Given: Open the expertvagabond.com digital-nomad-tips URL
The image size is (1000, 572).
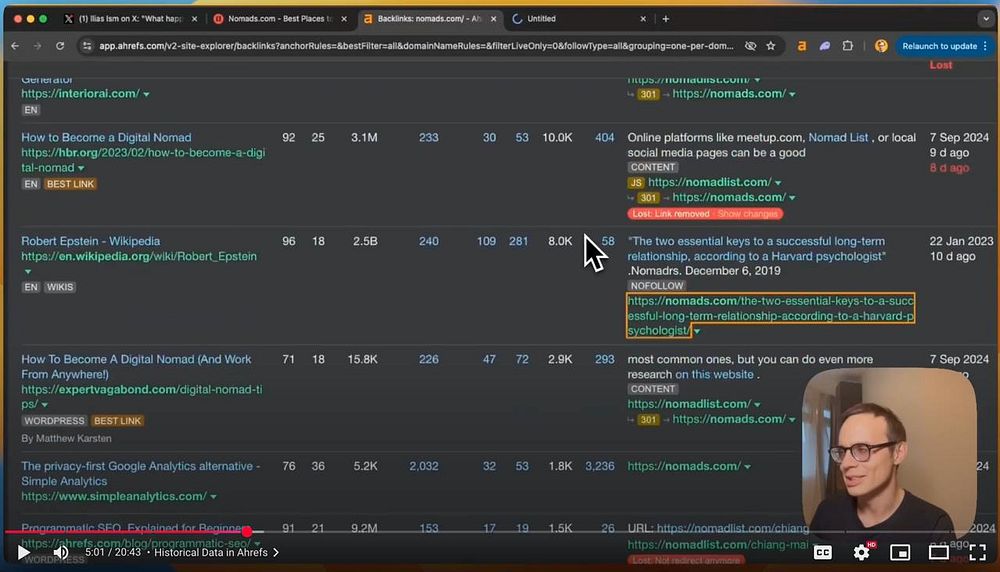Looking at the screenshot, I should [x=142, y=397].
